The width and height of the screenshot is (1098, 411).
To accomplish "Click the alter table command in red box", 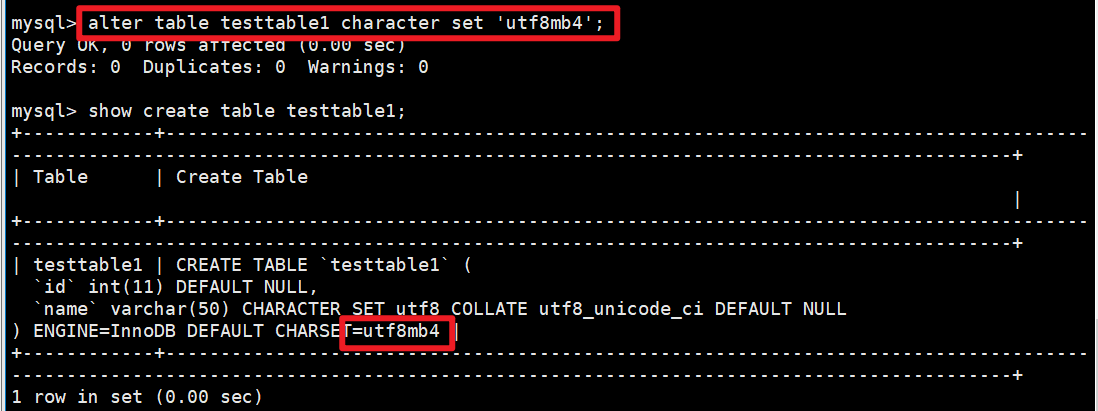I will click(x=346, y=23).
